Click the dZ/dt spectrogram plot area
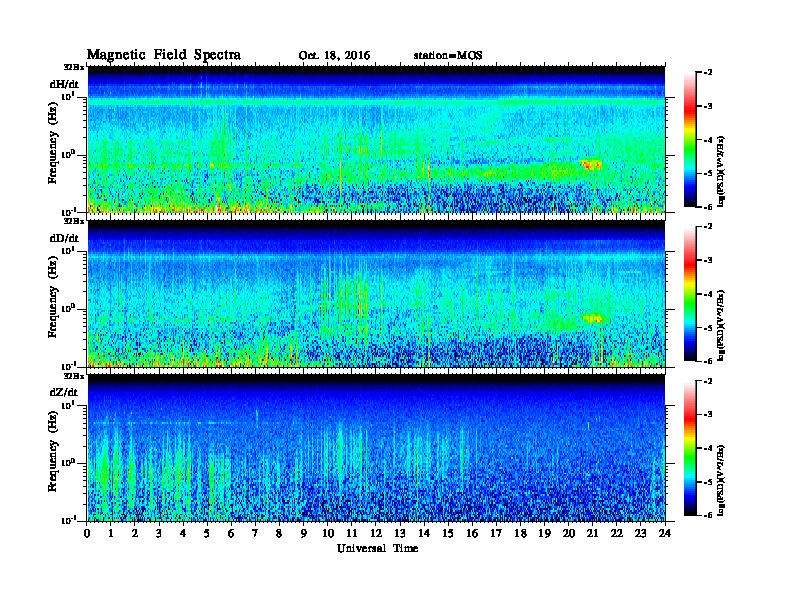Viewport: 792px width, 612px height. [376, 448]
